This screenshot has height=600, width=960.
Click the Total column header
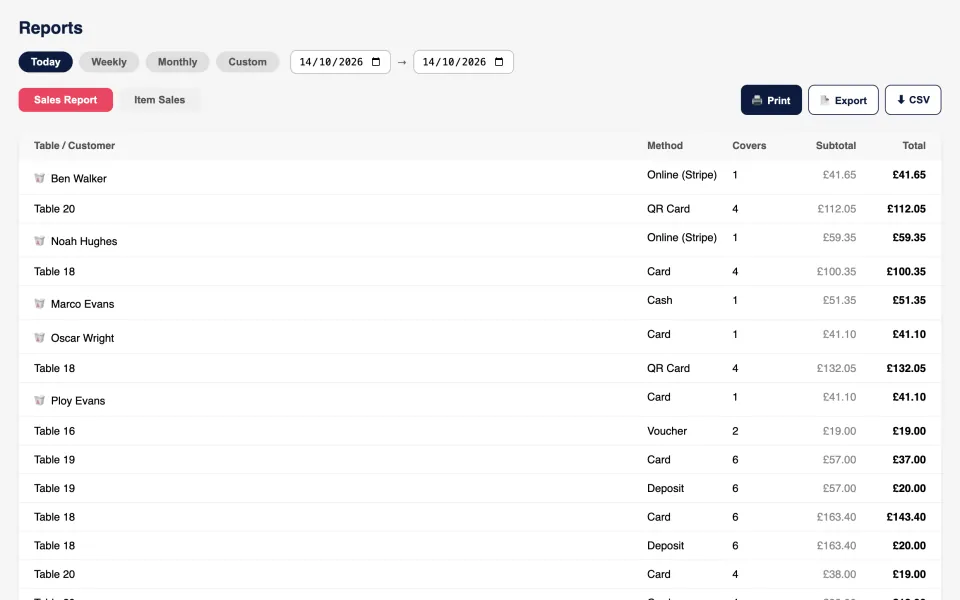pyautogui.click(x=914, y=146)
